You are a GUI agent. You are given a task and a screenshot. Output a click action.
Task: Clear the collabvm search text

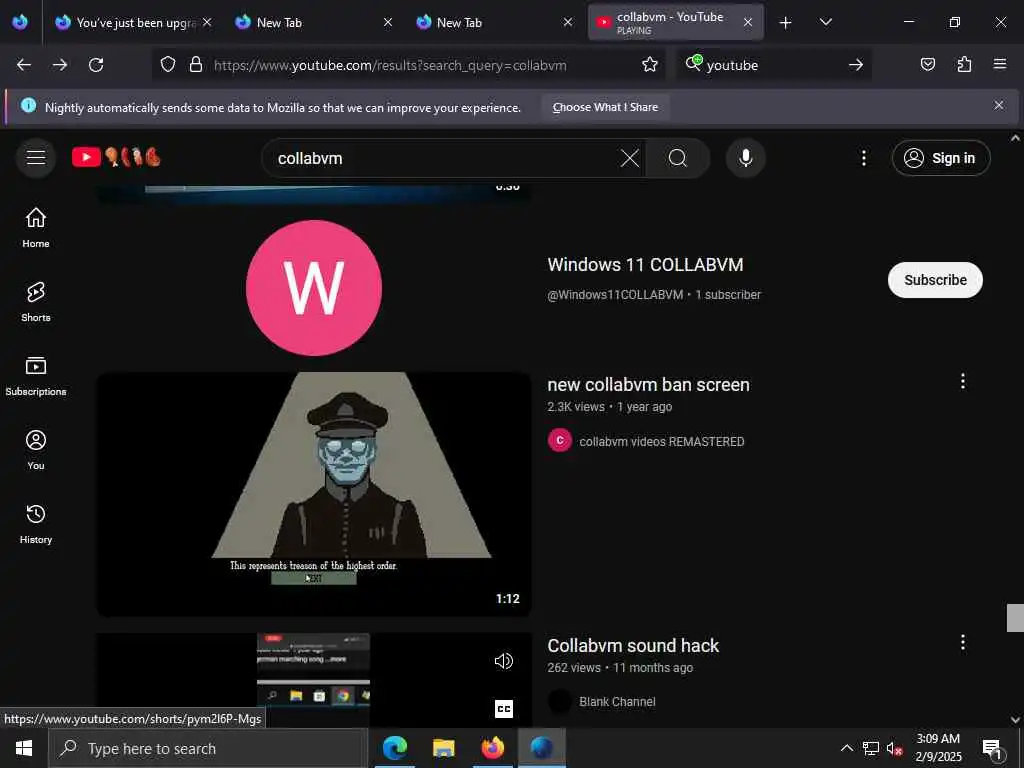[x=630, y=158]
